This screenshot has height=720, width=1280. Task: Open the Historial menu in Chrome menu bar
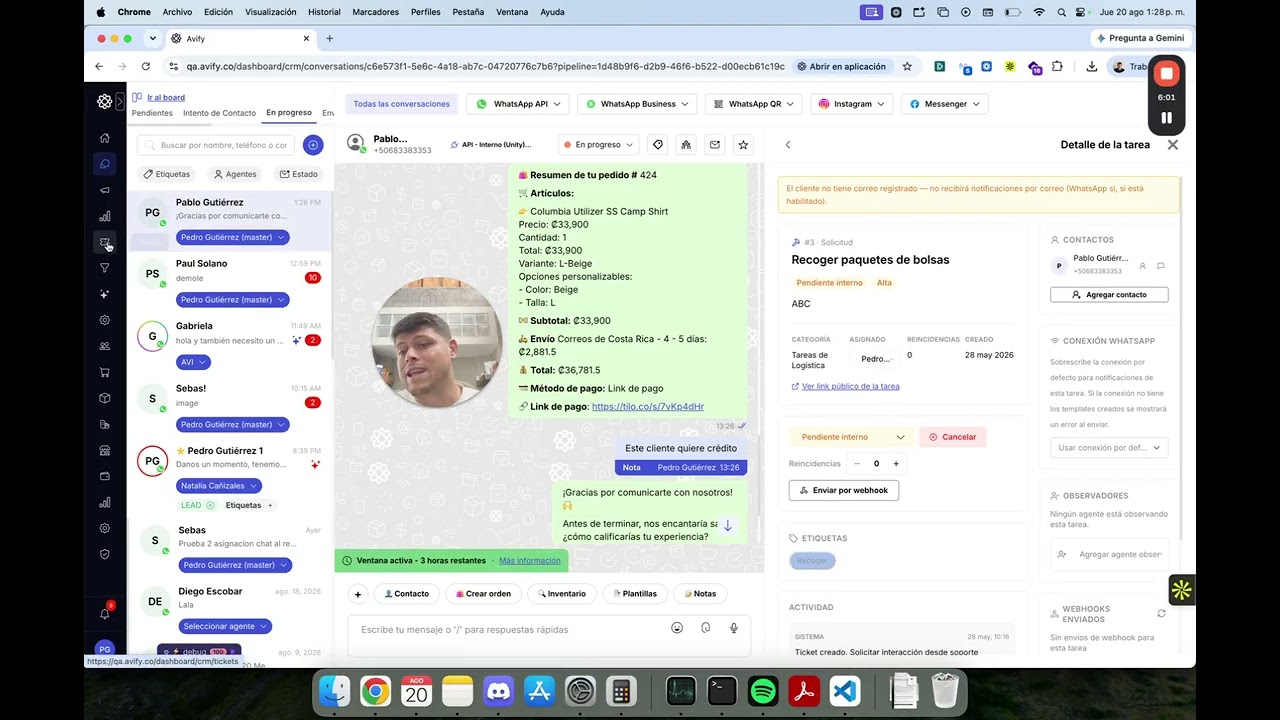[324, 12]
